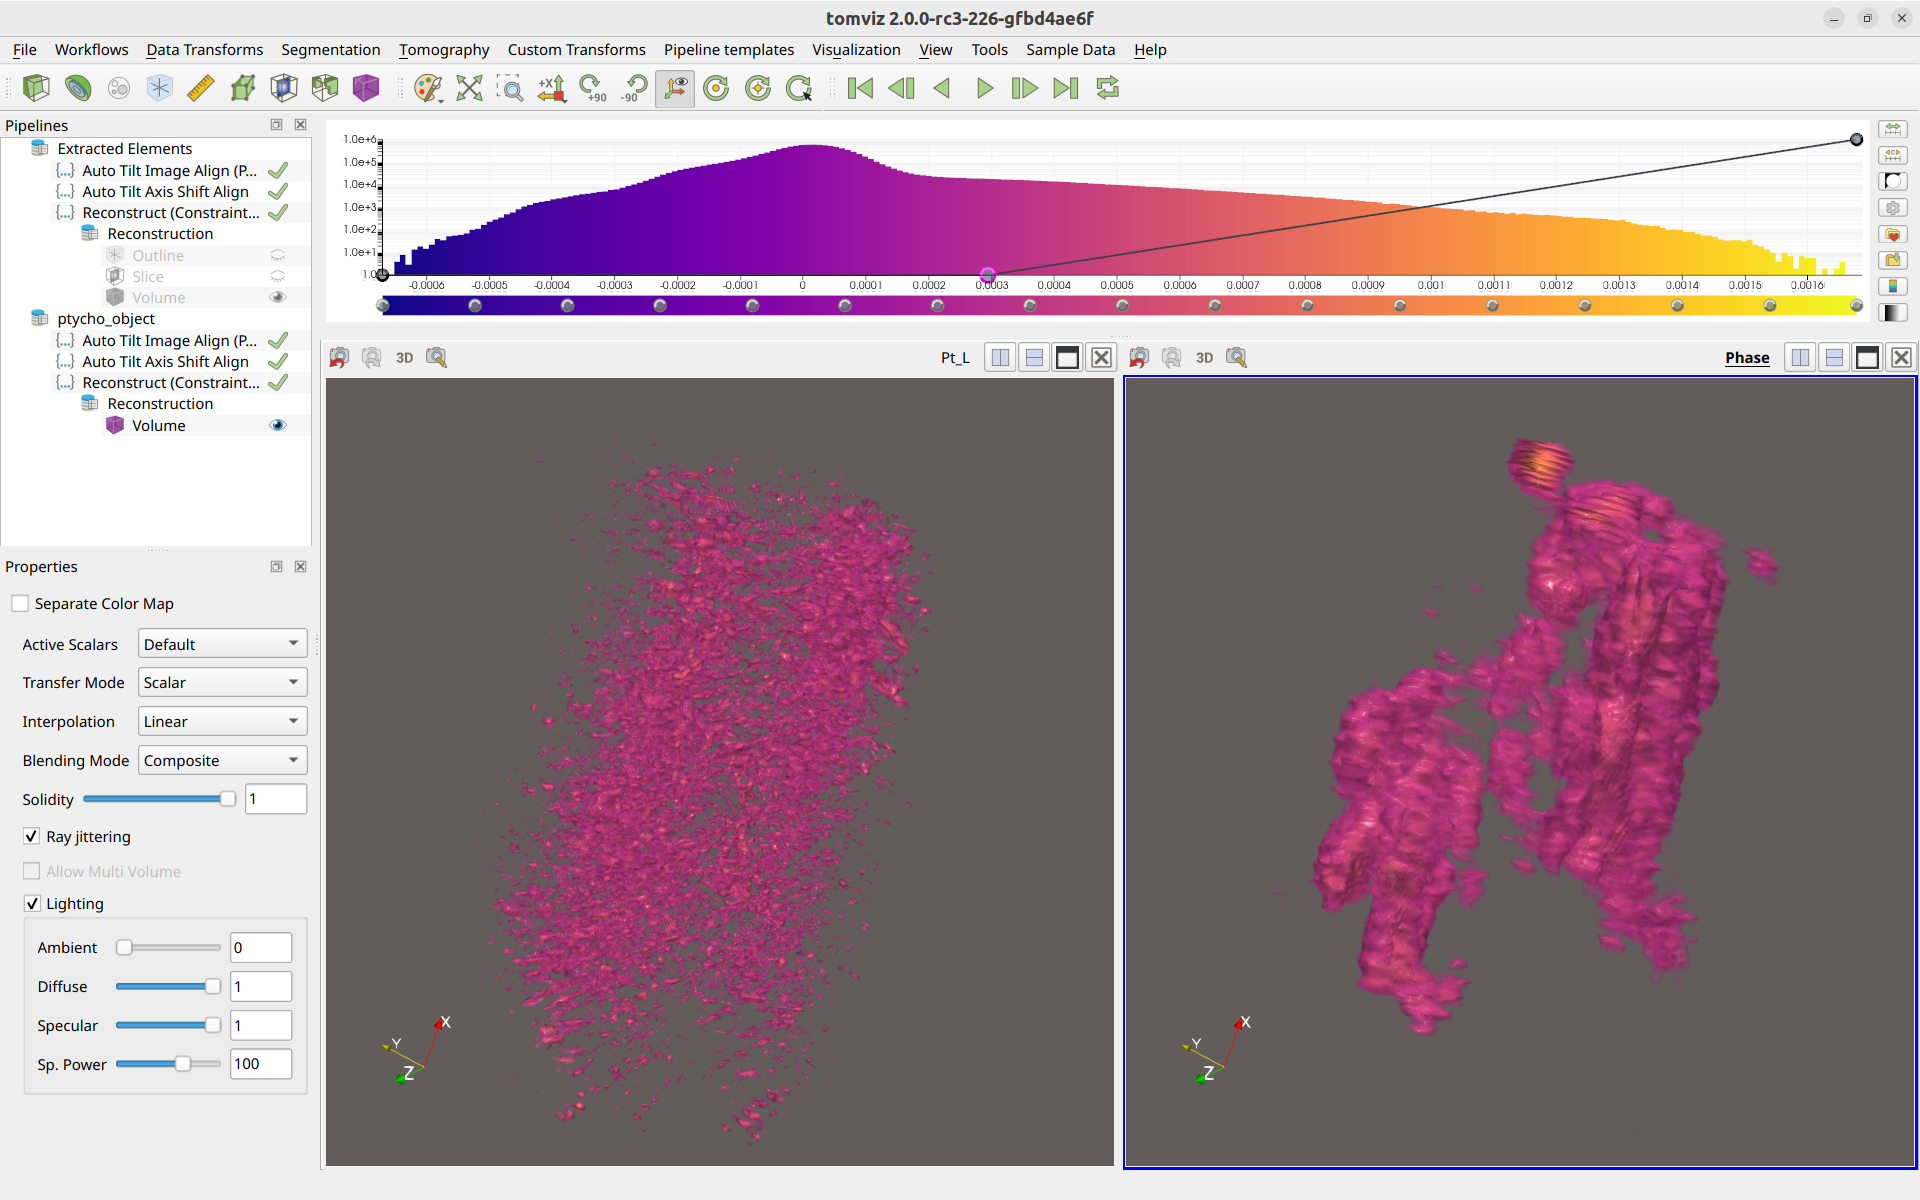Viewport: 1920px width, 1200px height.
Task: Toggle eye on ptycho_object Volume
Action: [278, 425]
